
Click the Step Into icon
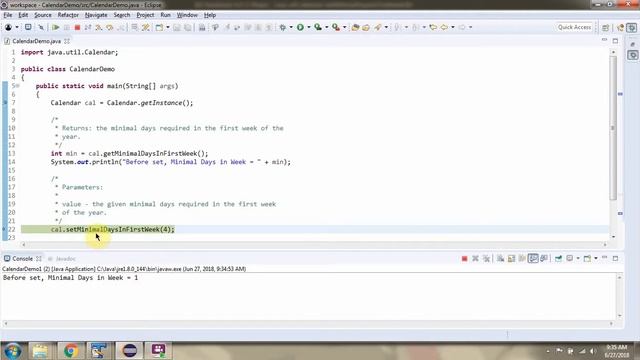(98, 27)
